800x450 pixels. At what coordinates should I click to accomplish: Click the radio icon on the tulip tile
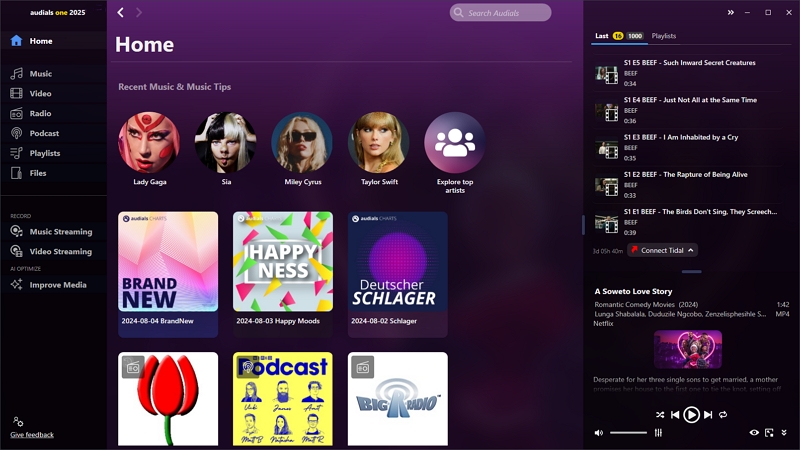point(133,367)
